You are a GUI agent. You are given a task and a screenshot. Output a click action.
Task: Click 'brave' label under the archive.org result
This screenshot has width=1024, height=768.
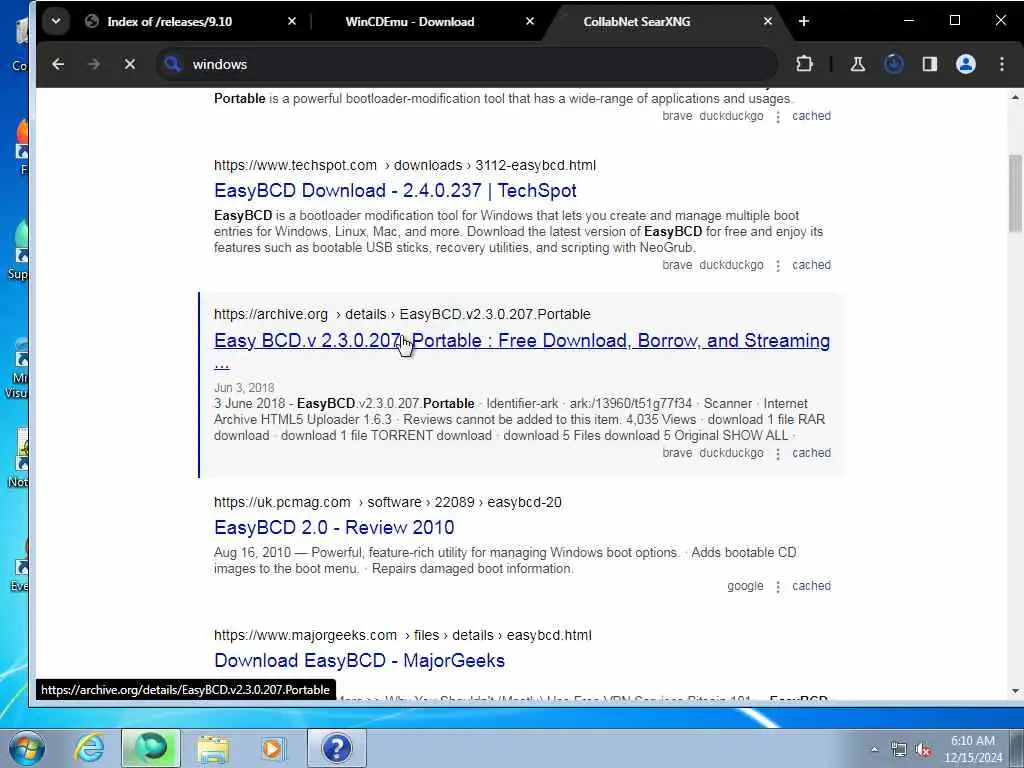click(677, 453)
